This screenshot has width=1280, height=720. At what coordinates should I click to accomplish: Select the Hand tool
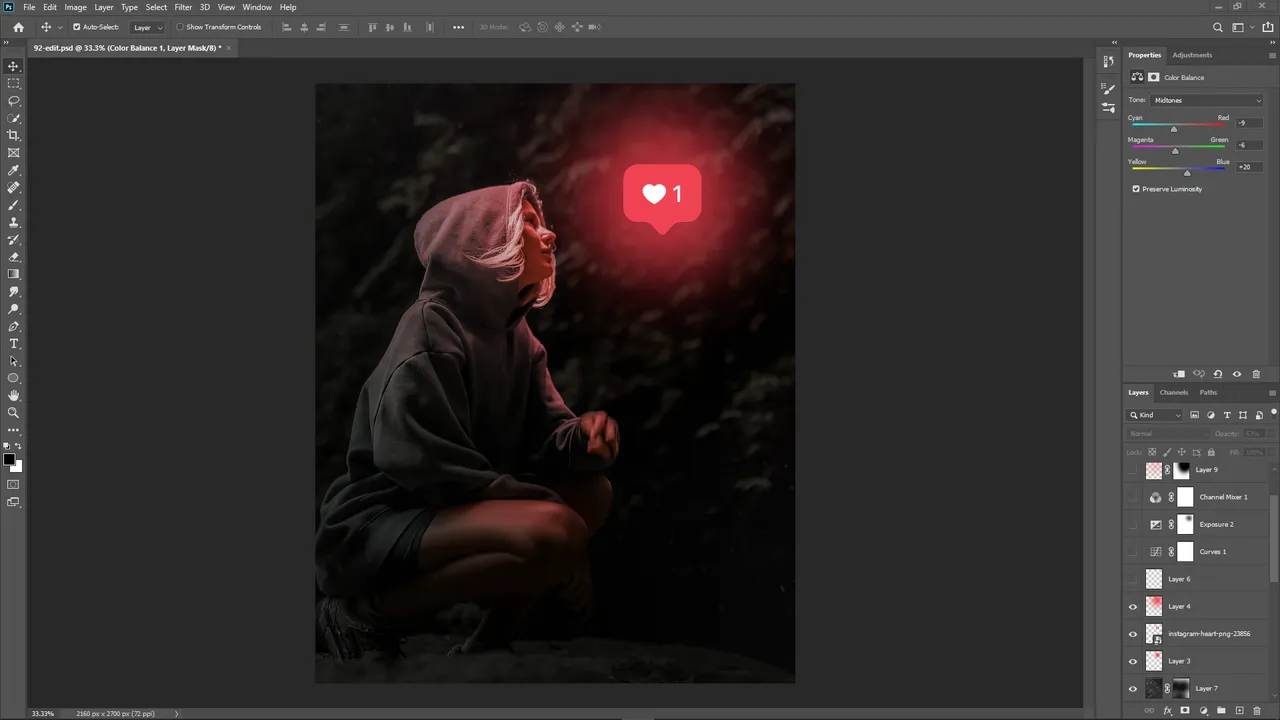13,396
